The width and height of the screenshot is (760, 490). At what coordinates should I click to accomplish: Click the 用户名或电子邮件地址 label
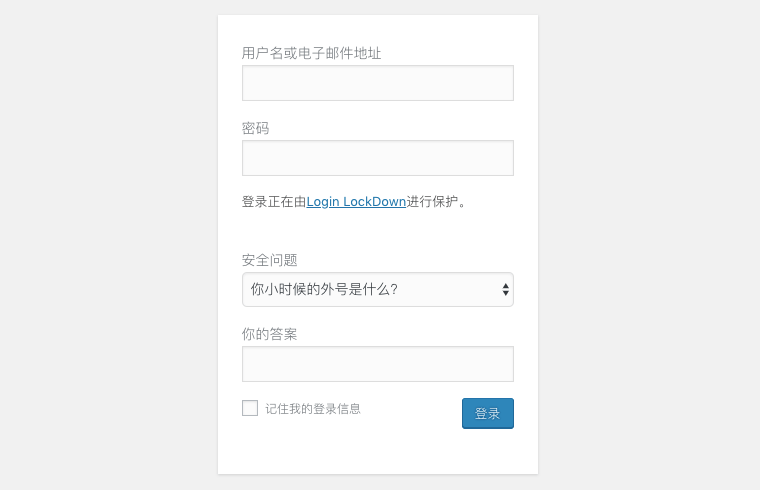311,53
